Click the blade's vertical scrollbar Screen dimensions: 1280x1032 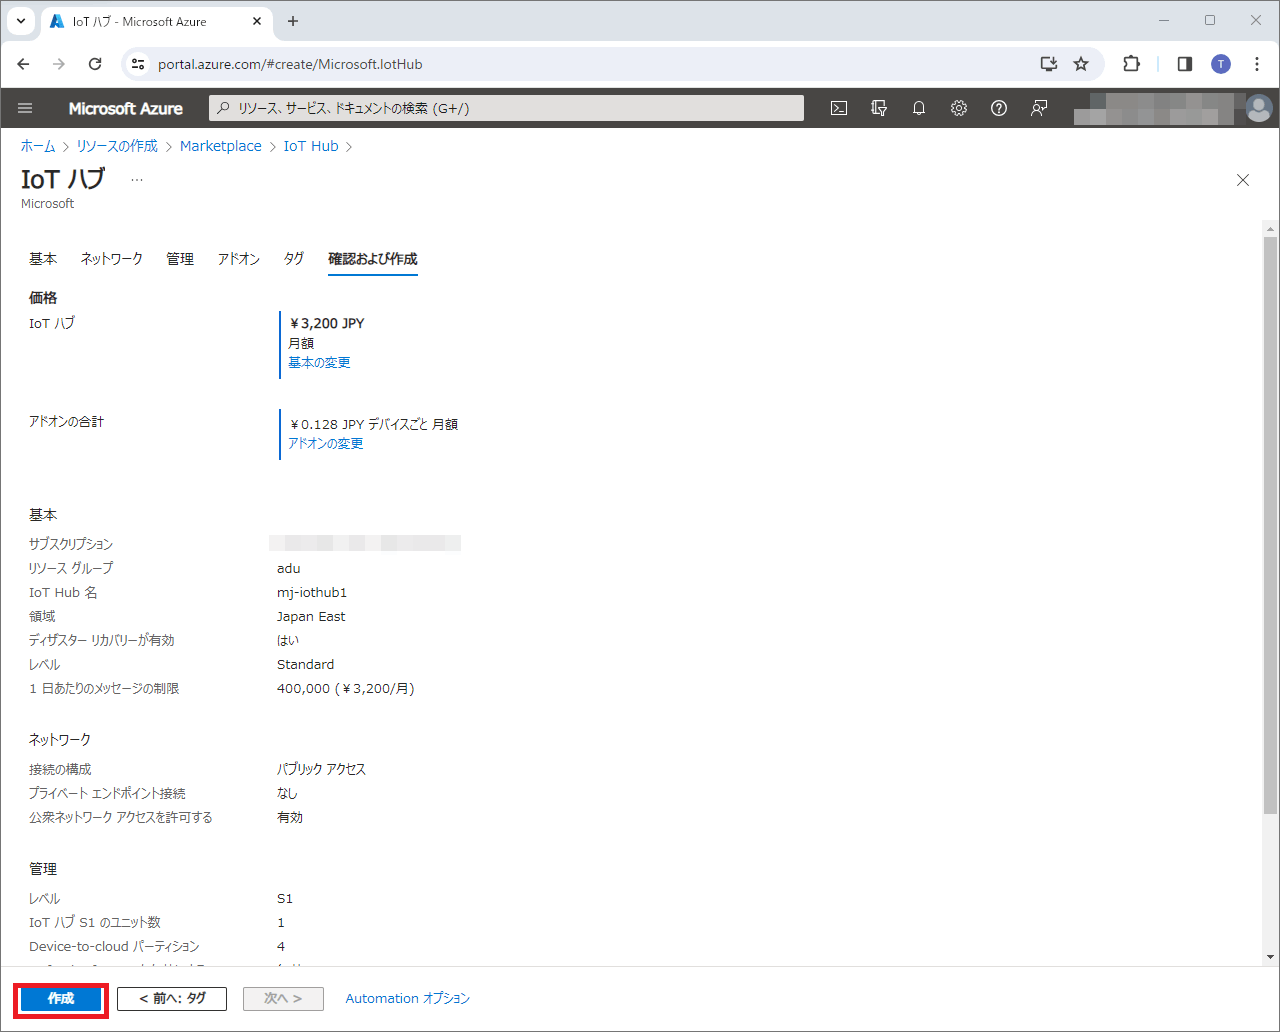pos(1270,524)
